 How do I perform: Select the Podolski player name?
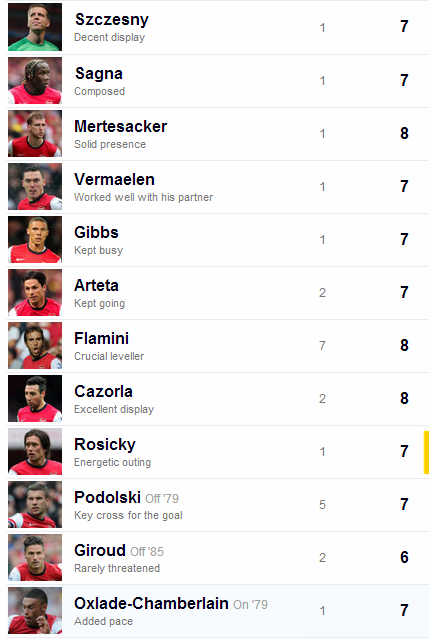[x=108, y=497]
